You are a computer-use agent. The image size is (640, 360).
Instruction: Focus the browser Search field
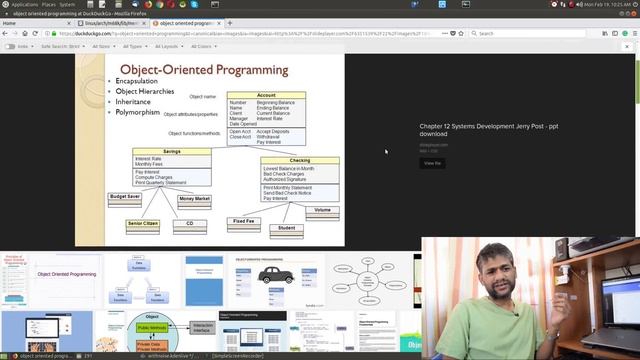pyautogui.click(x=528, y=33)
